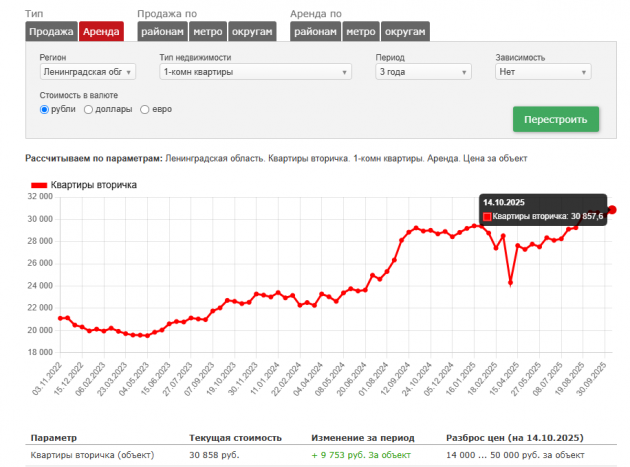Toggle the red Квартиры вторичка legend swatch
The height and width of the screenshot is (467, 630).
pos(40,185)
